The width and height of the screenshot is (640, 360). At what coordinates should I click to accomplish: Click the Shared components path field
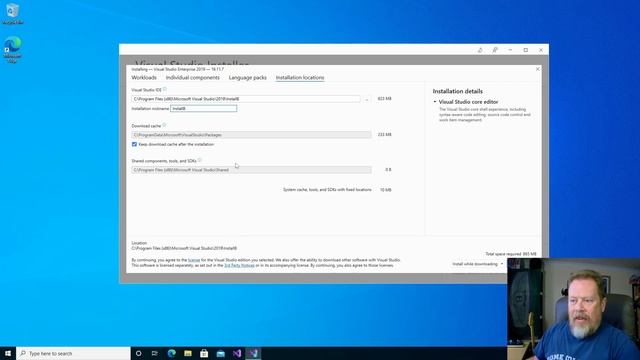pos(251,170)
